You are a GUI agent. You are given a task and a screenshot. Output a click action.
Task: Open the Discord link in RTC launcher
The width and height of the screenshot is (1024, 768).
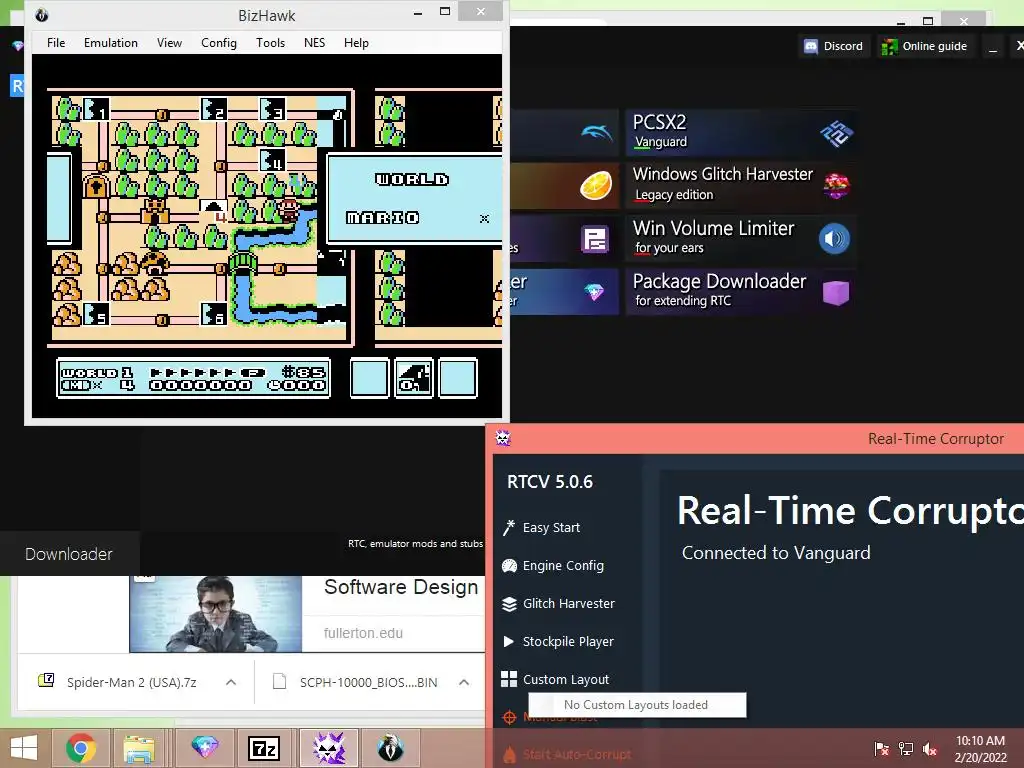[x=834, y=46]
